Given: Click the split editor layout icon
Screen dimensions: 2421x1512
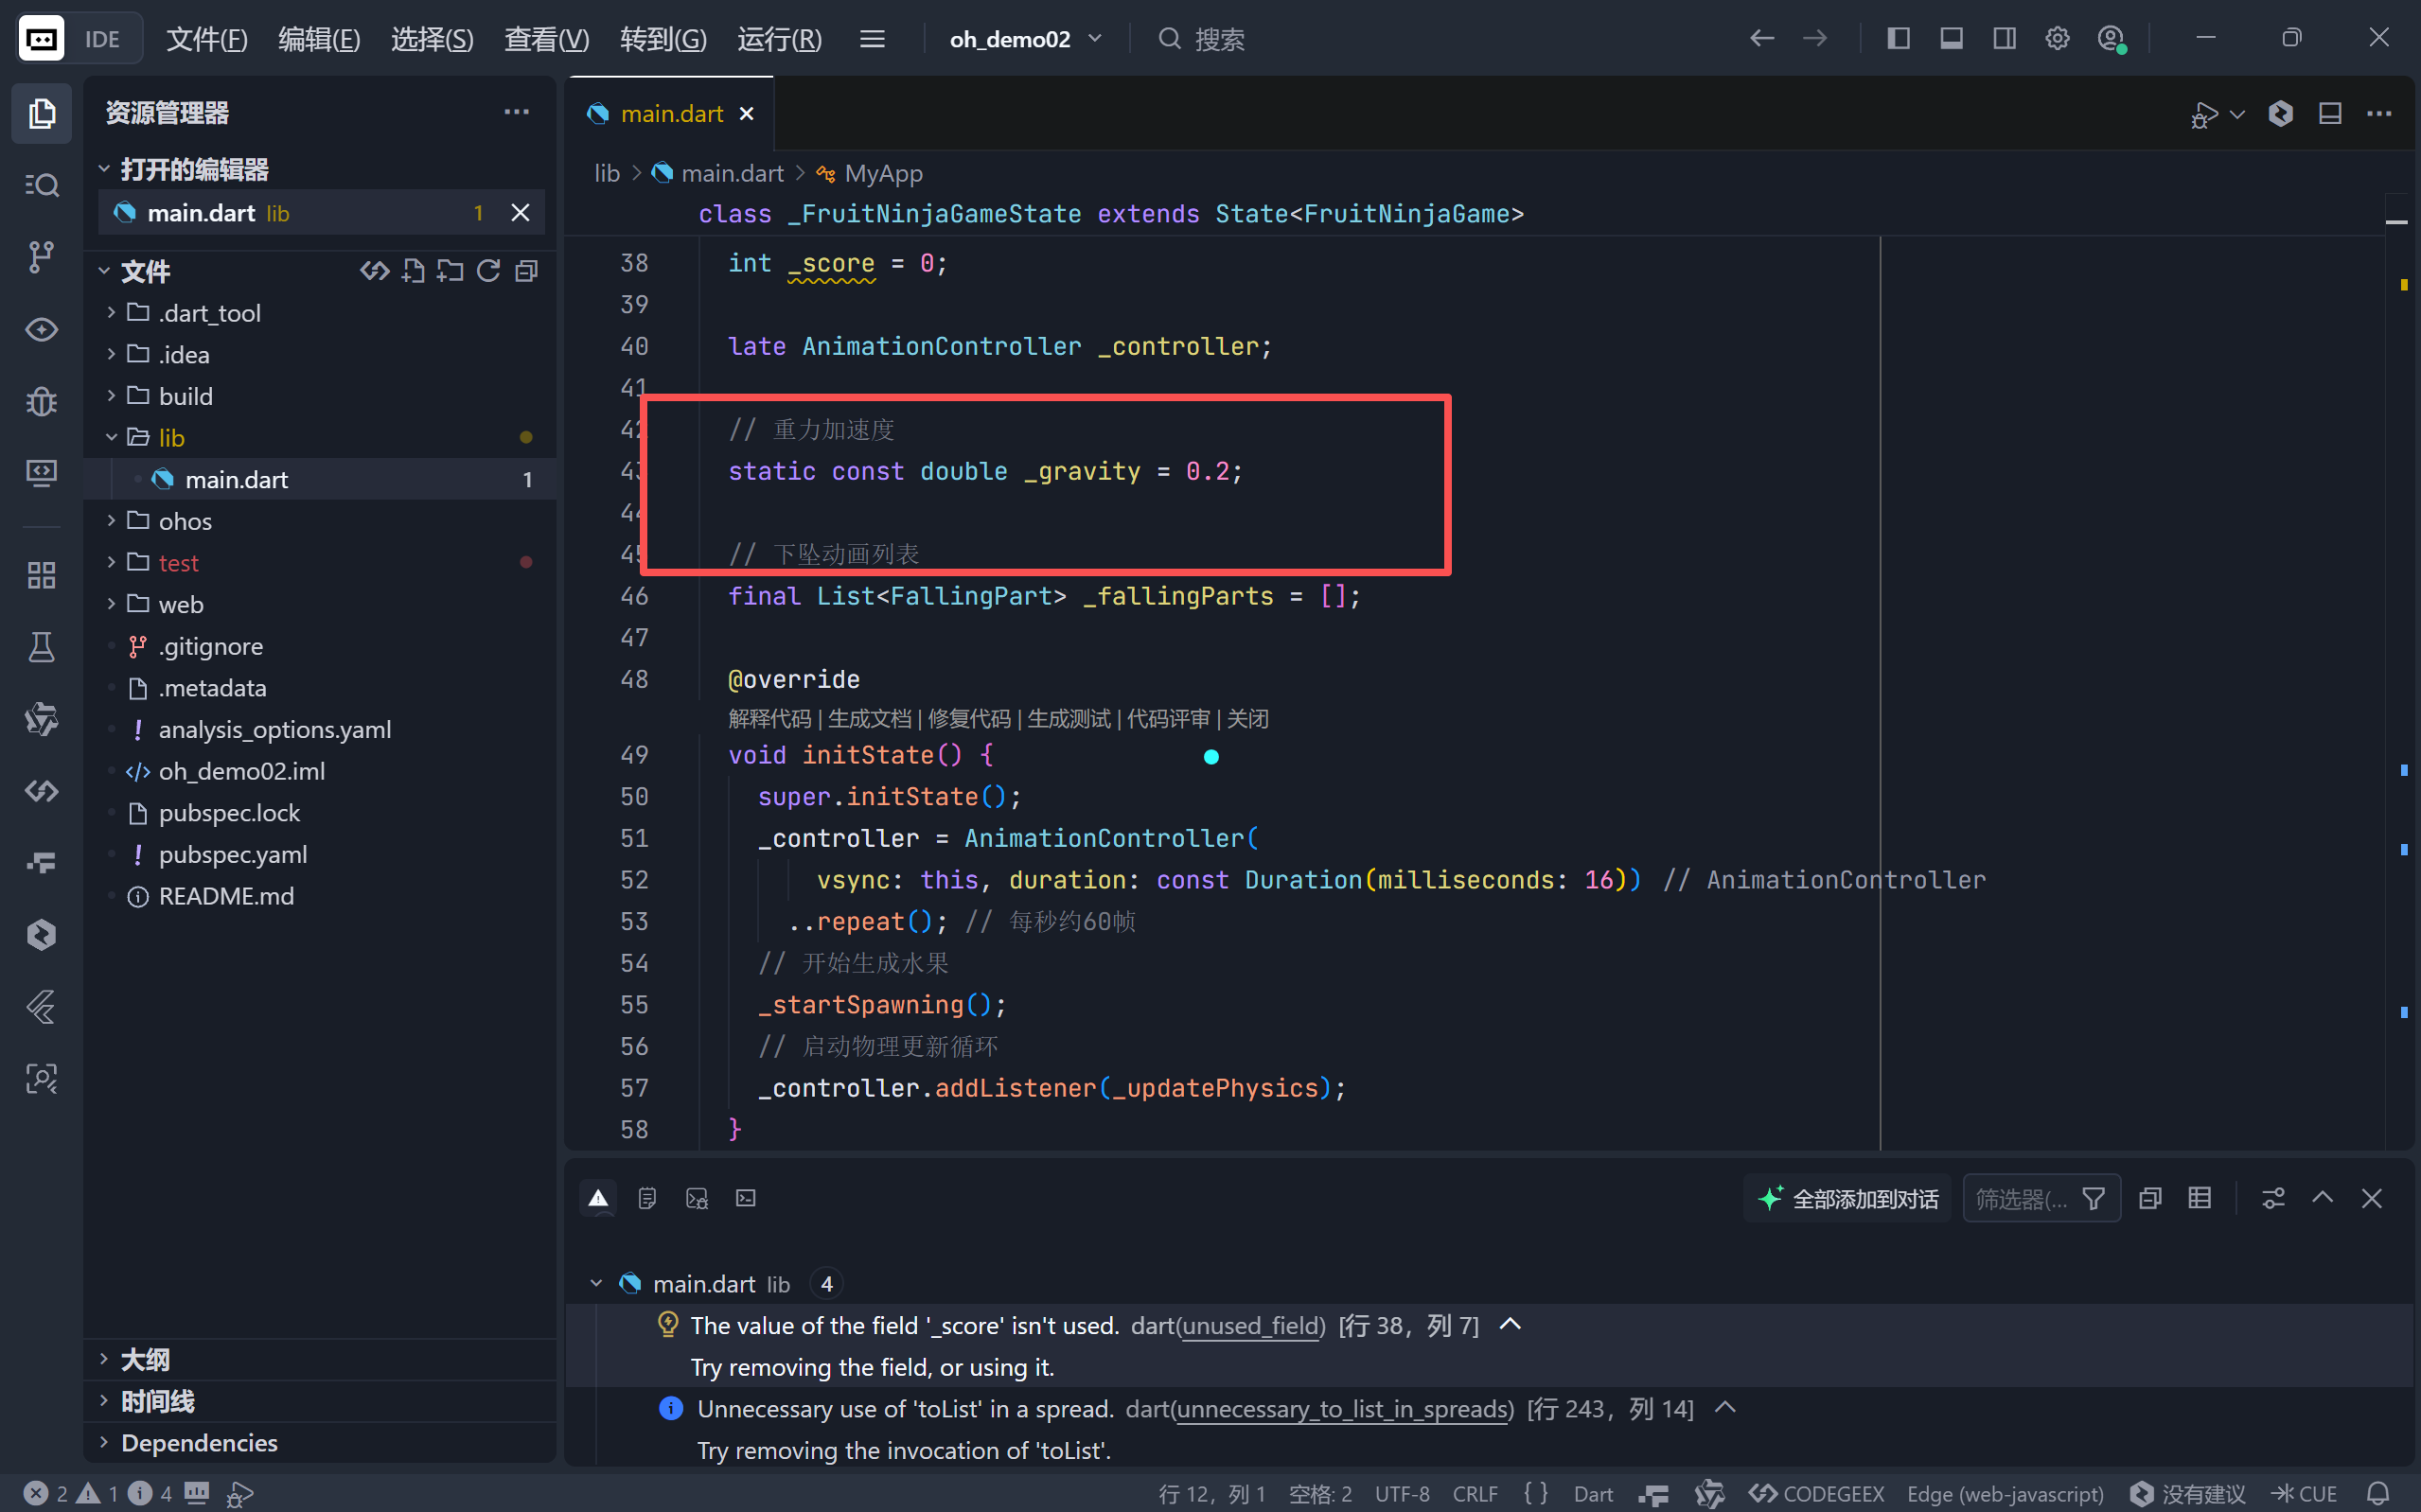Looking at the screenshot, I should [x=2329, y=114].
